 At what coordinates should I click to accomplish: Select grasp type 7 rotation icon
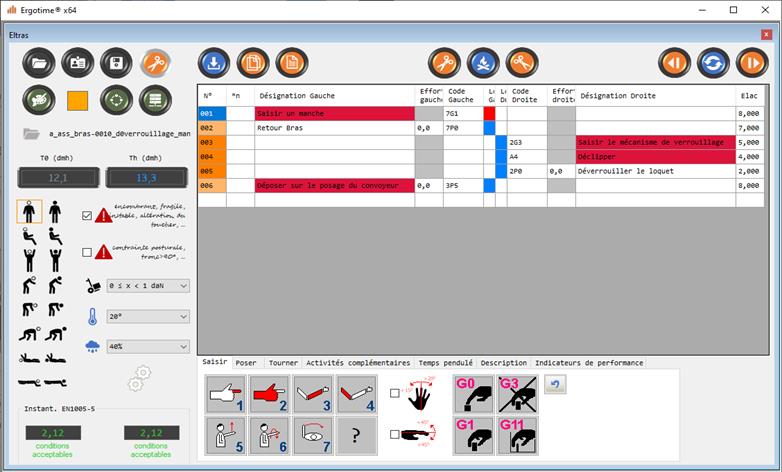pos(313,436)
